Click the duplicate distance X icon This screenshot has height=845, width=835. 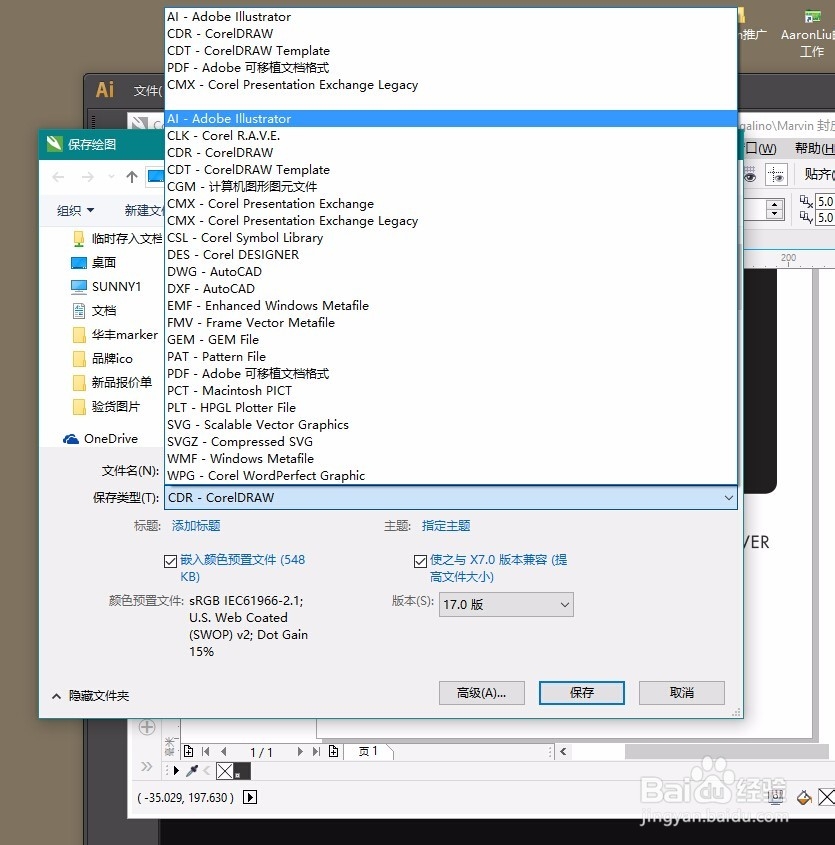coord(806,202)
